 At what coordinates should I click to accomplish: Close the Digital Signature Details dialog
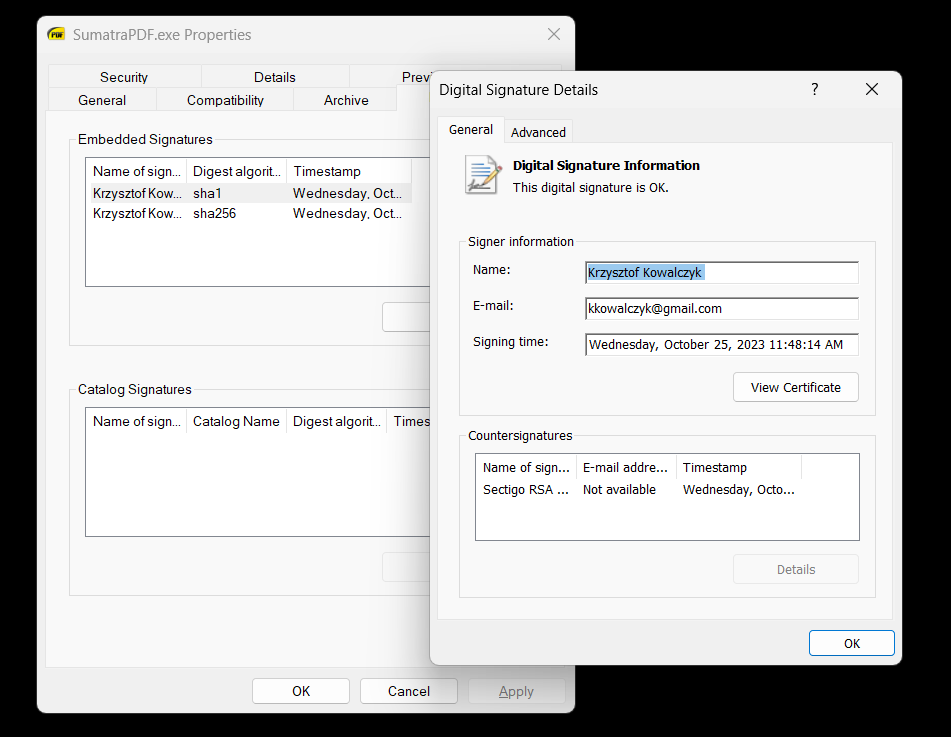(x=872, y=89)
